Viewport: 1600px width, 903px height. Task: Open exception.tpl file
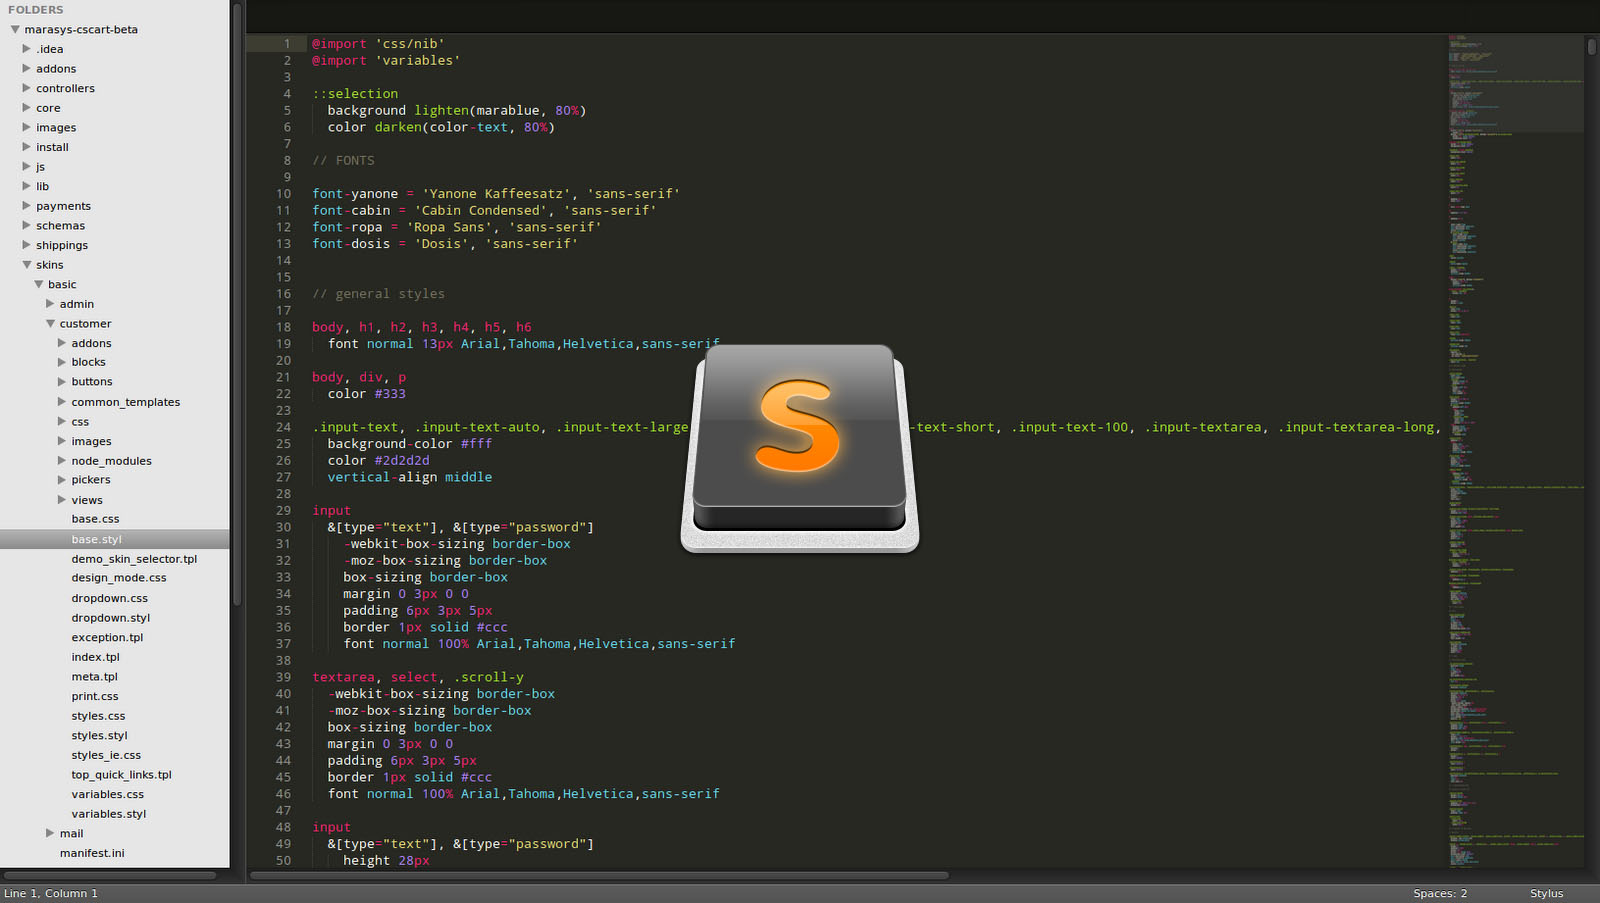click(107, 637)
